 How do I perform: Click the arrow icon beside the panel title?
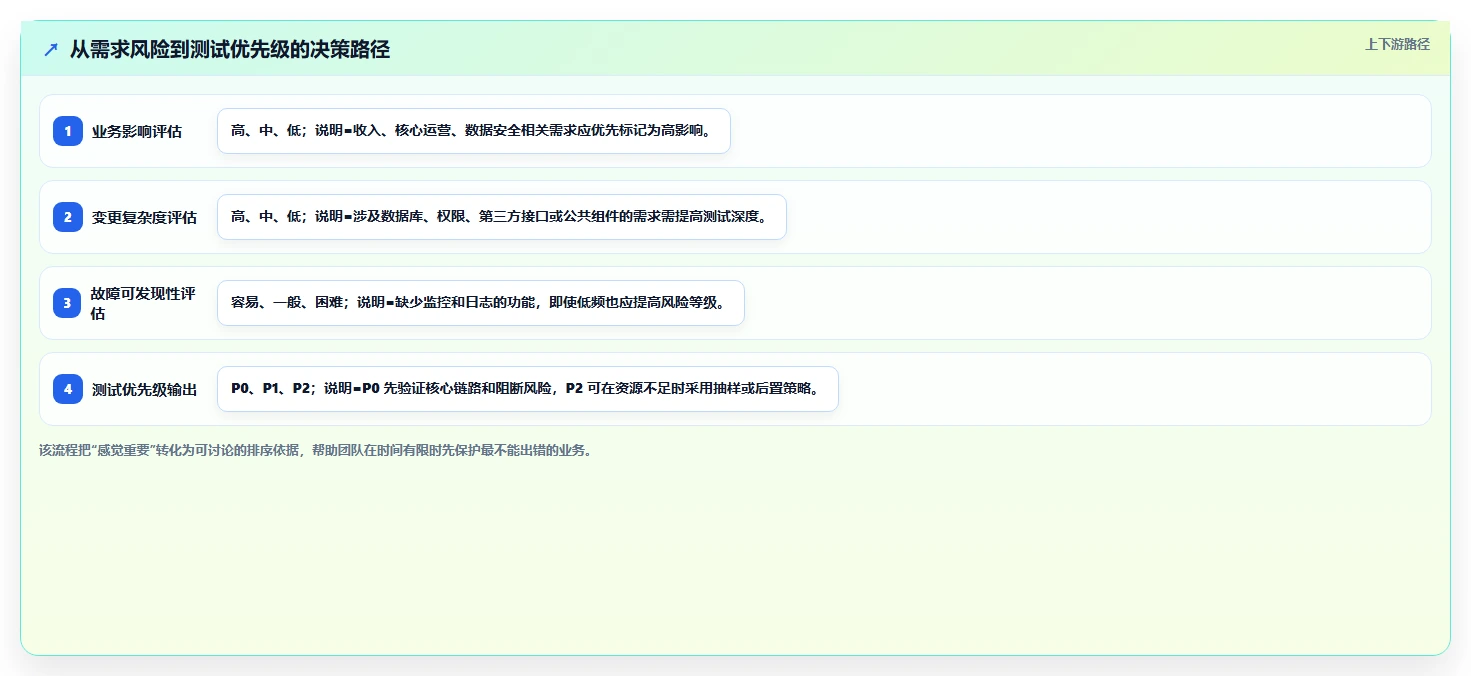(51, 49)
